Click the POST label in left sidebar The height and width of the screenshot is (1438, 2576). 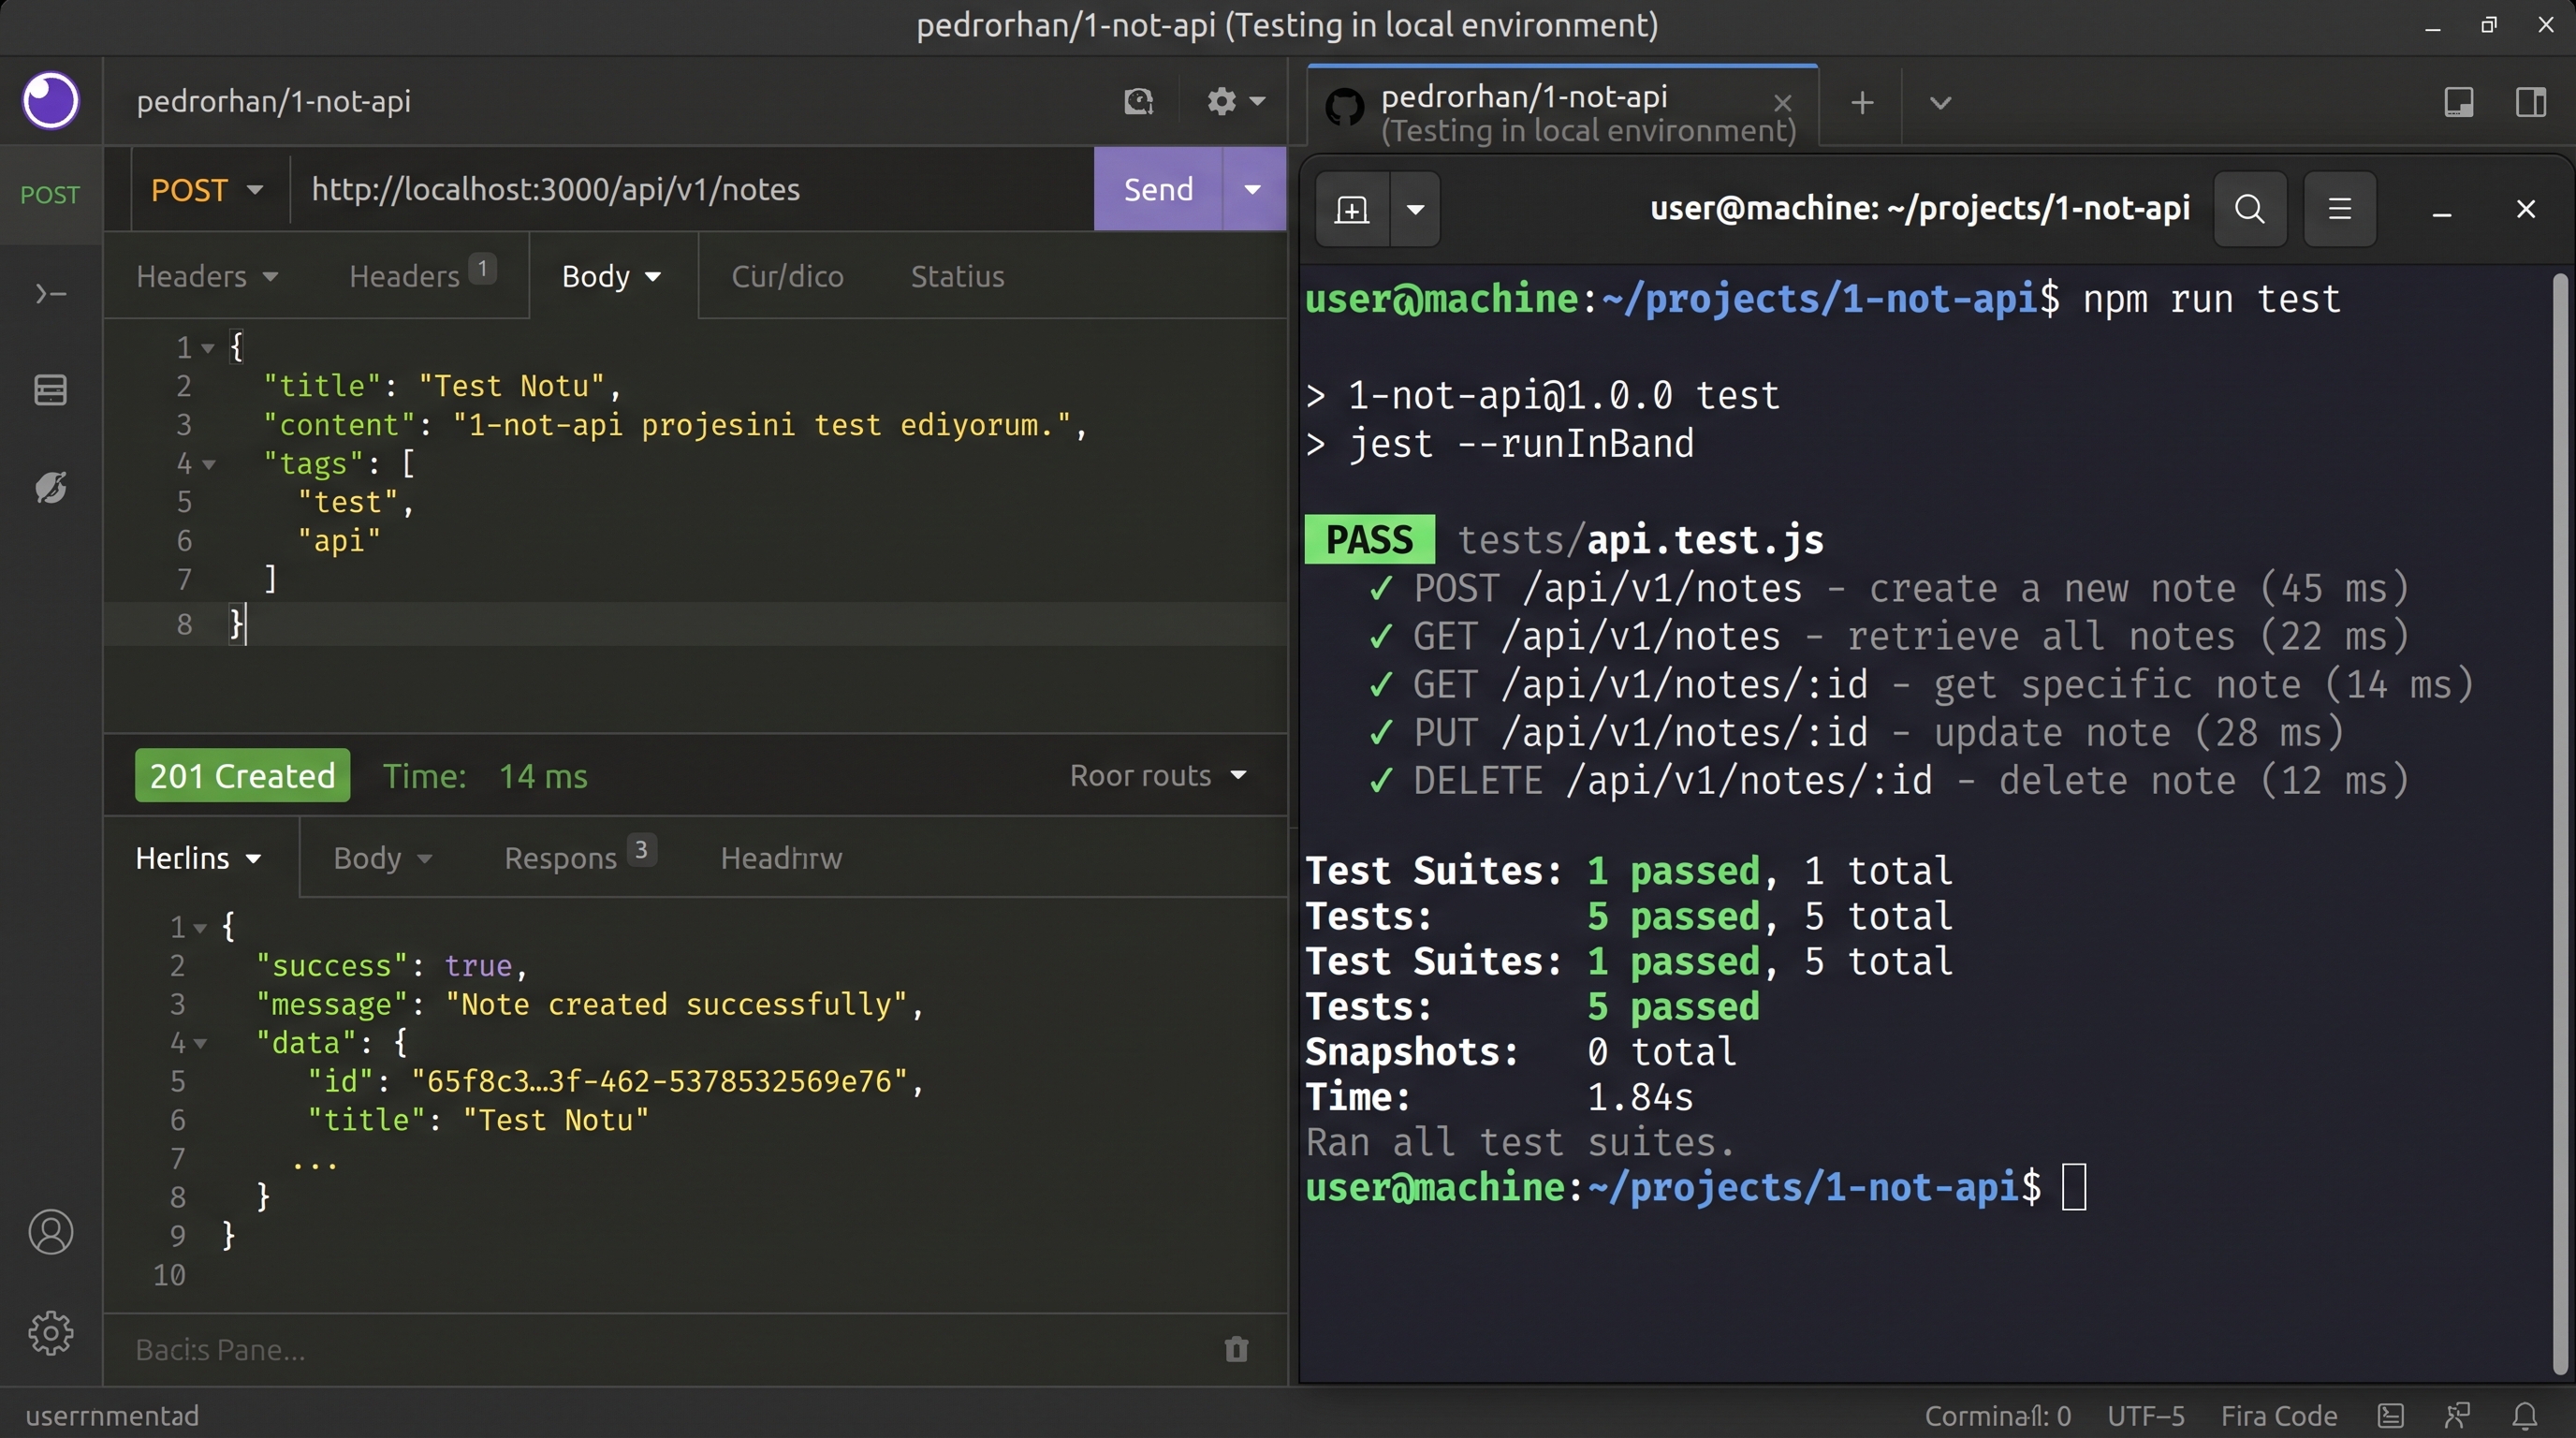click(50, 195)
